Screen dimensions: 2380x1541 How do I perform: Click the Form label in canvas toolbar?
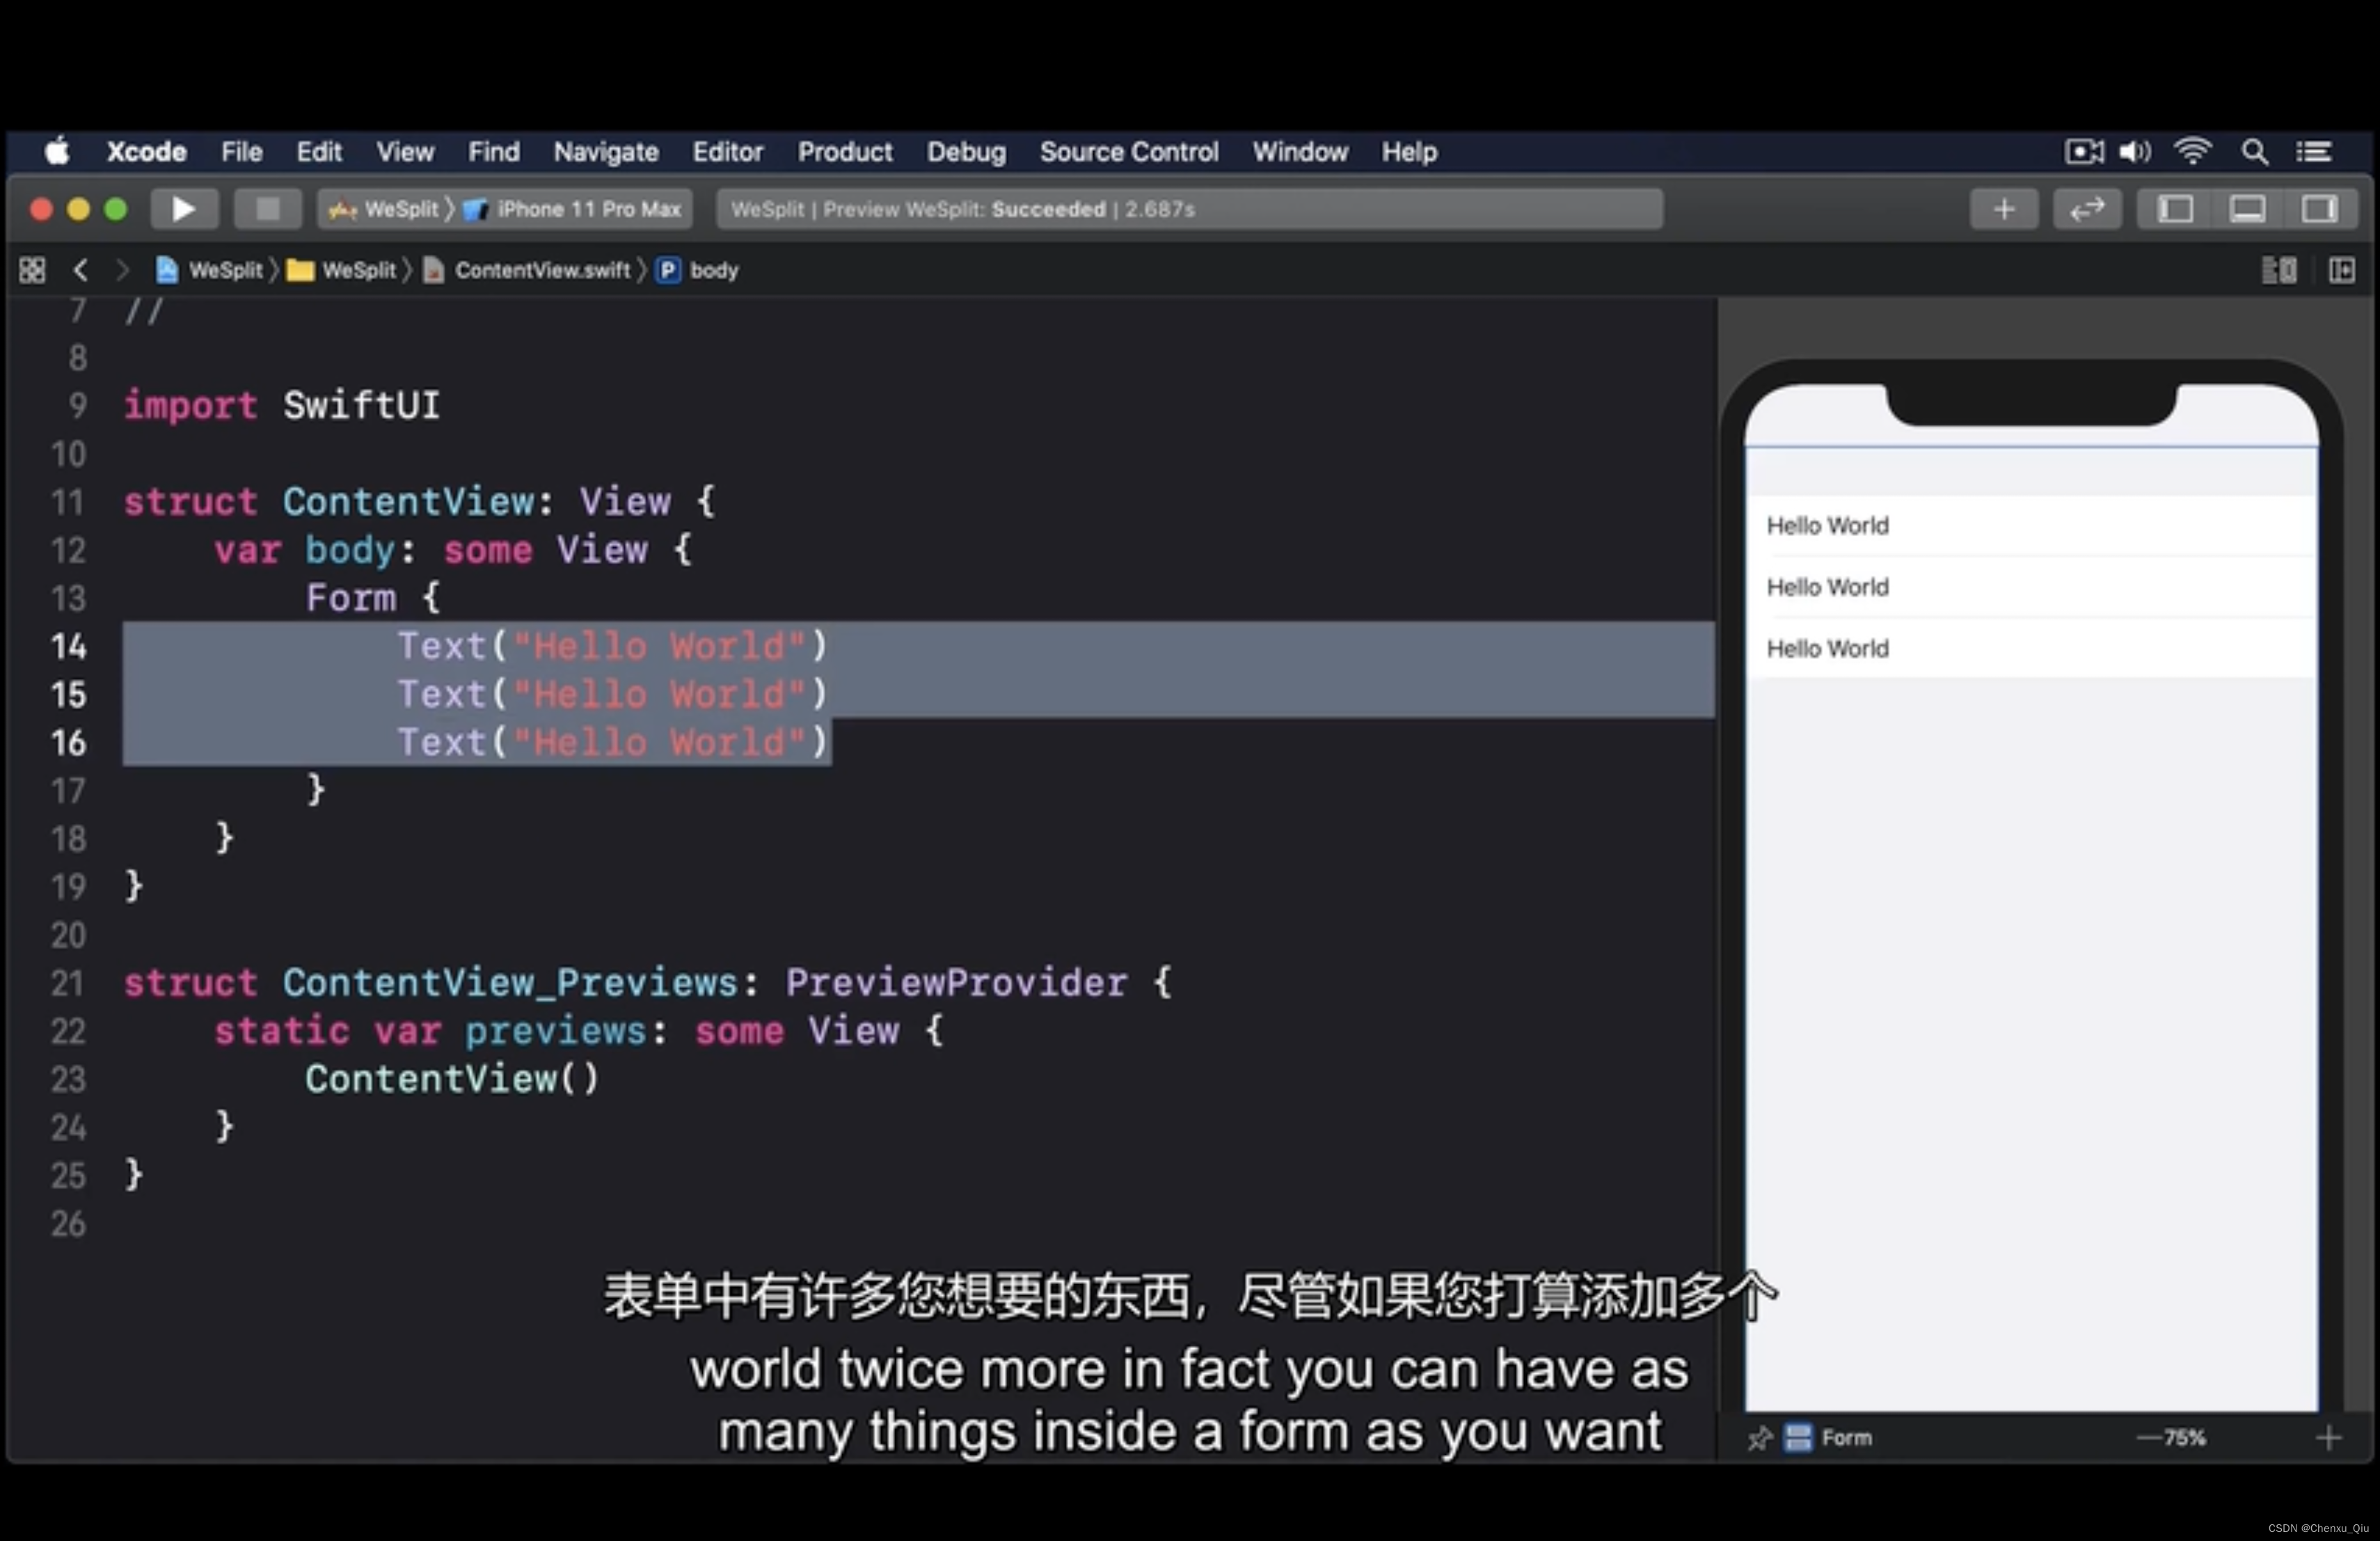[1844, 1437]
